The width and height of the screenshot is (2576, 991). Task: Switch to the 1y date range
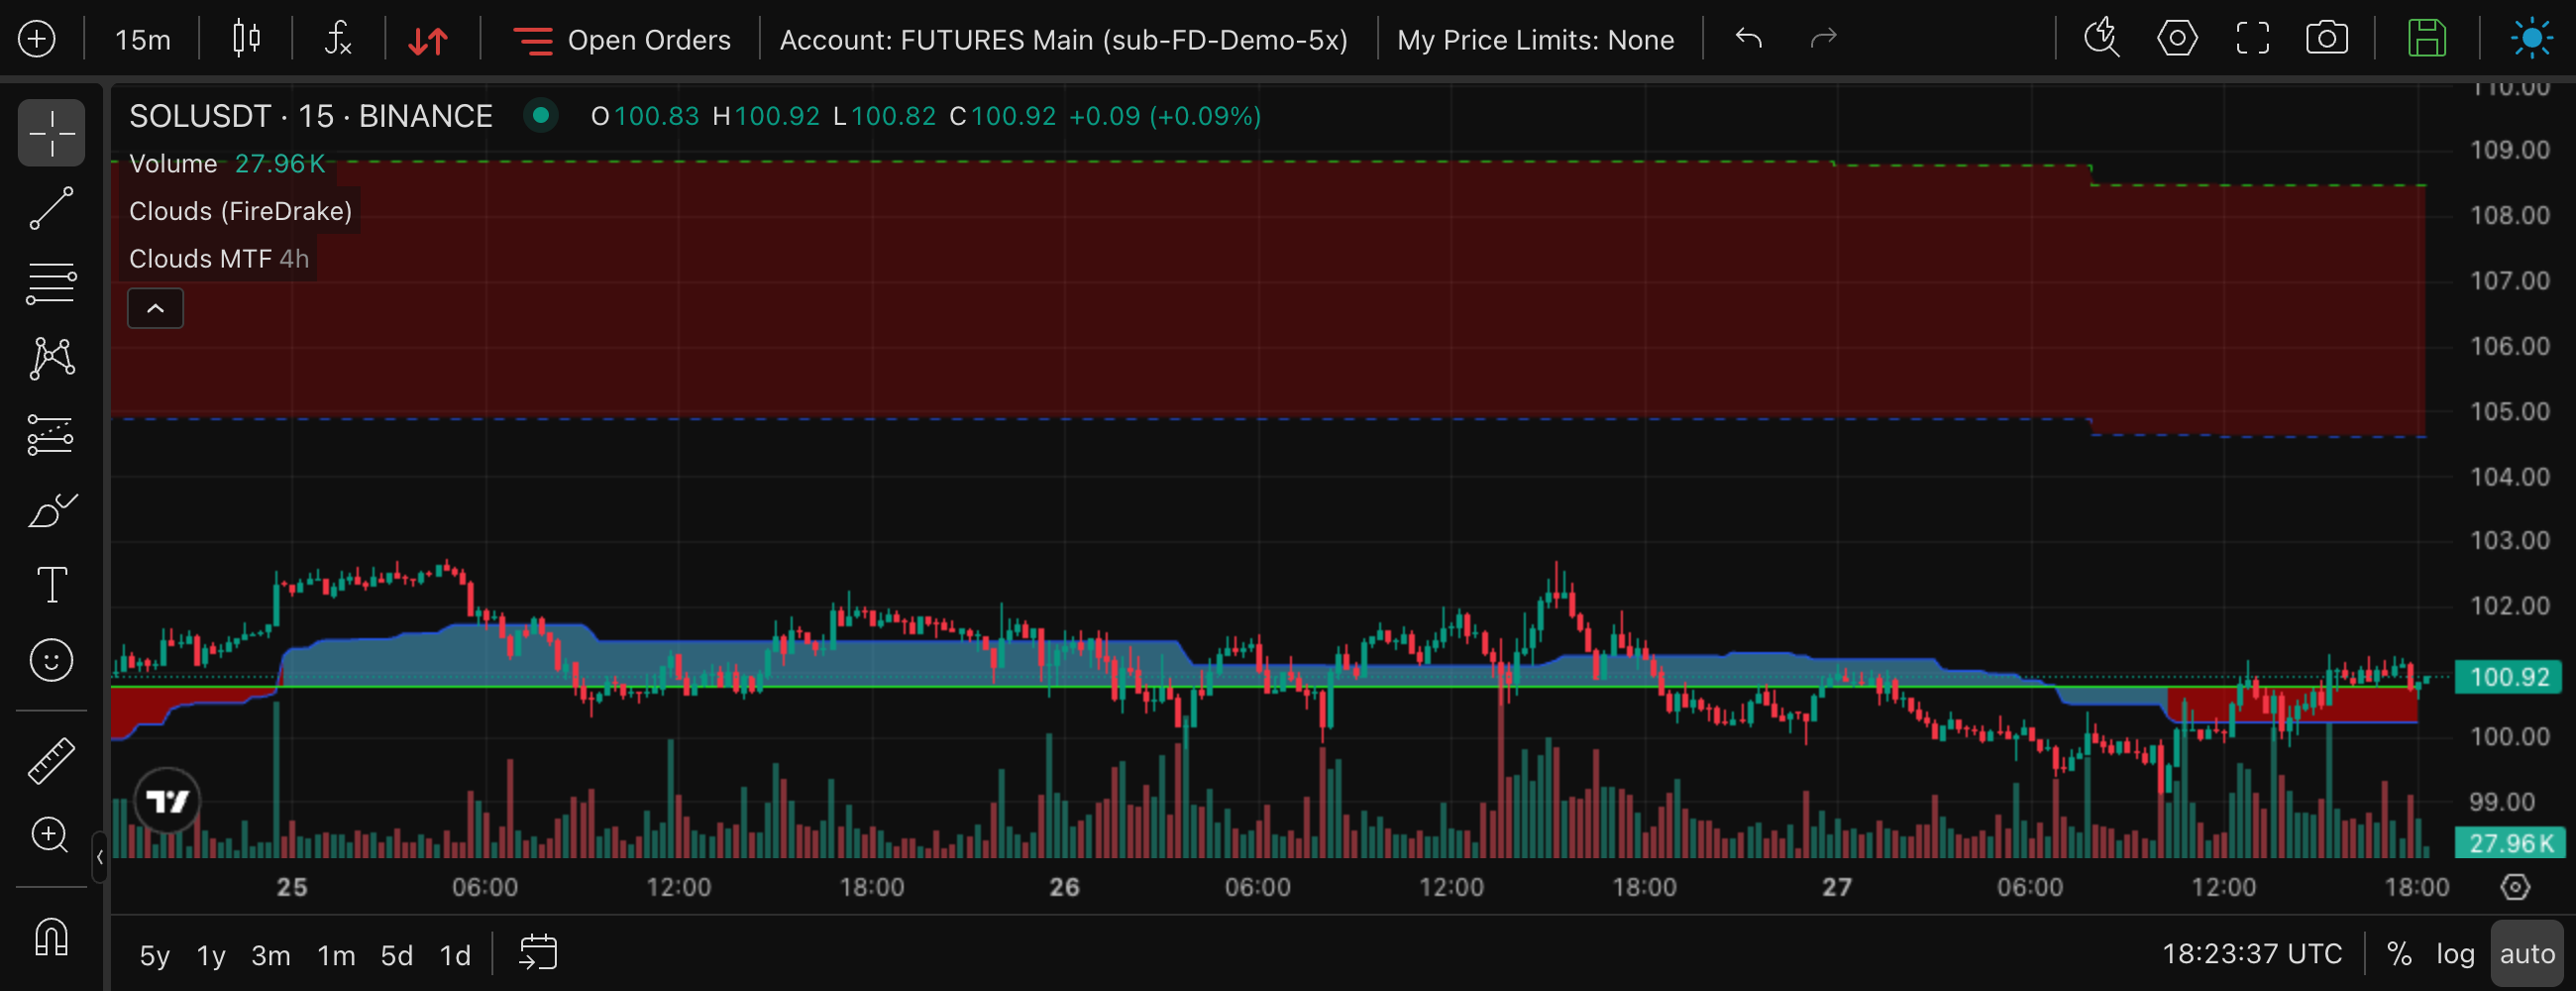211,955
